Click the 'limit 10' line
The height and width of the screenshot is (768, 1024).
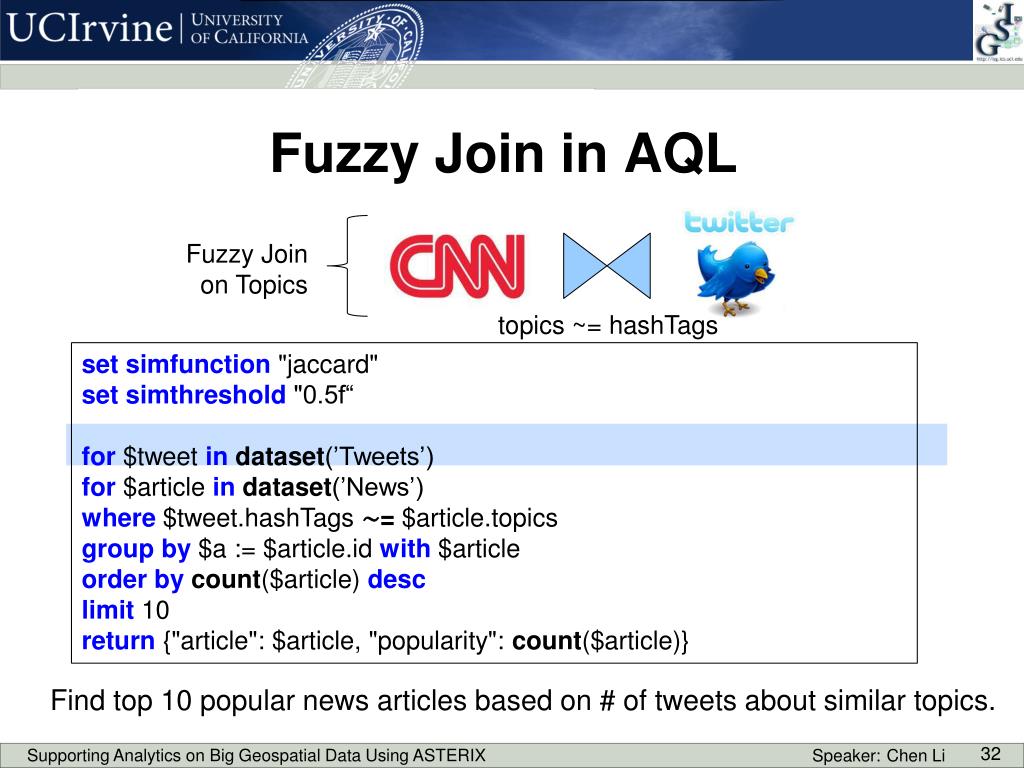125,610
